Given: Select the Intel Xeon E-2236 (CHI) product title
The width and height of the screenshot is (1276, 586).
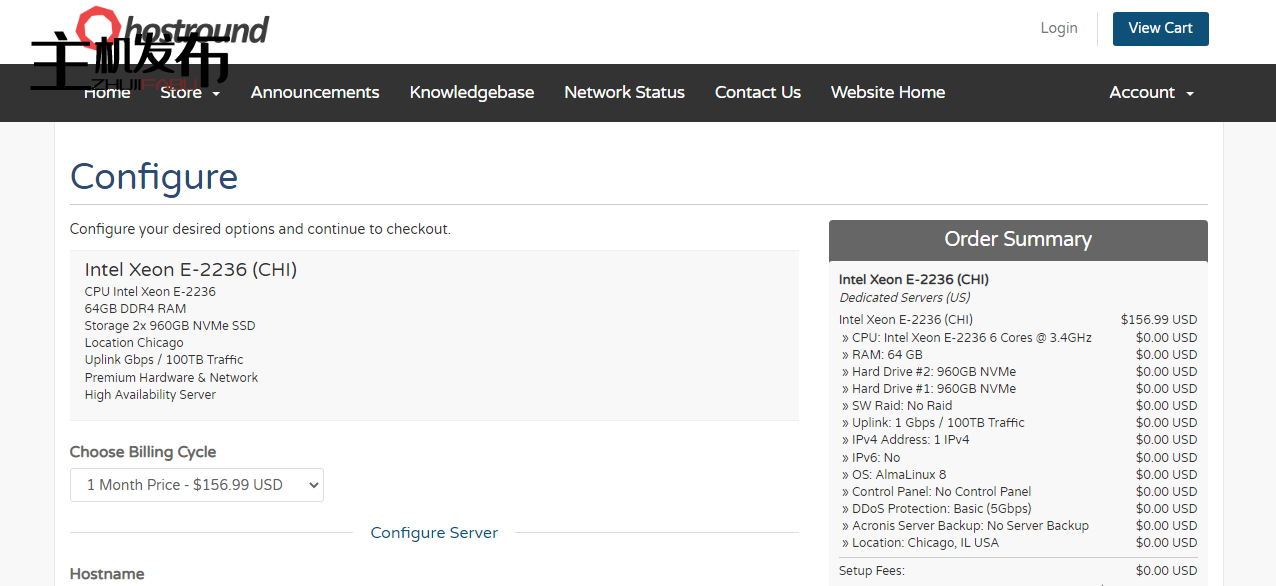Looking at the screenshot, I should [x=190, y=270].
